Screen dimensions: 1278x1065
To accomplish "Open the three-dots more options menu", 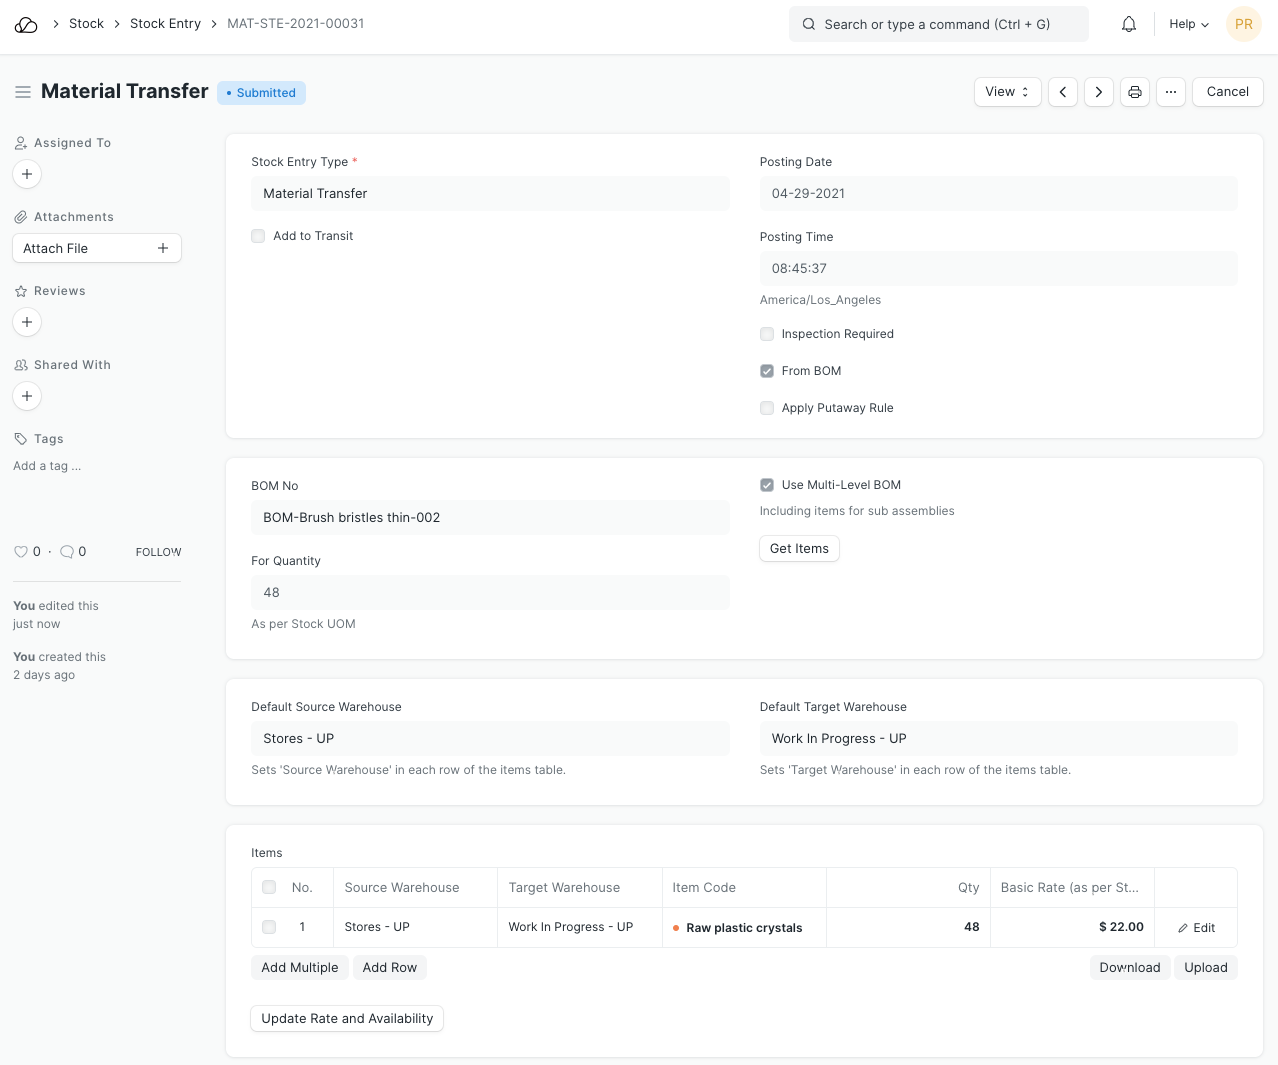I will click(x=1170, y=92).
